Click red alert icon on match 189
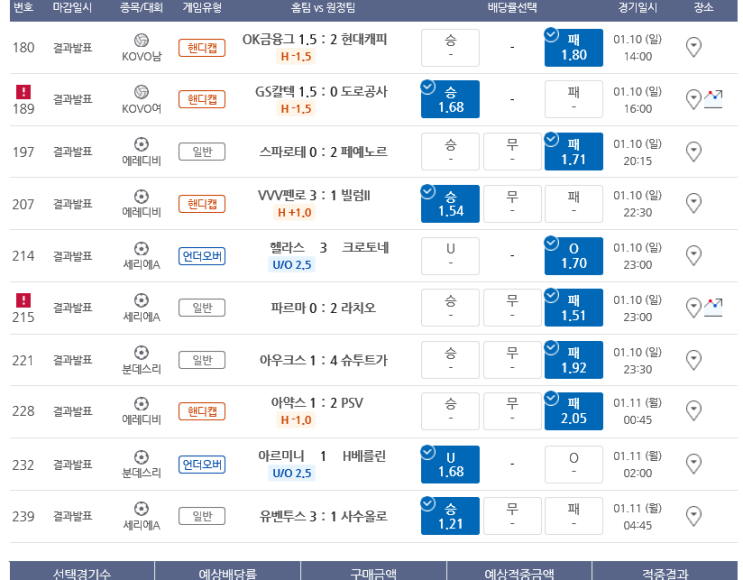The image size is (743, 580). (x=23, y=91)
